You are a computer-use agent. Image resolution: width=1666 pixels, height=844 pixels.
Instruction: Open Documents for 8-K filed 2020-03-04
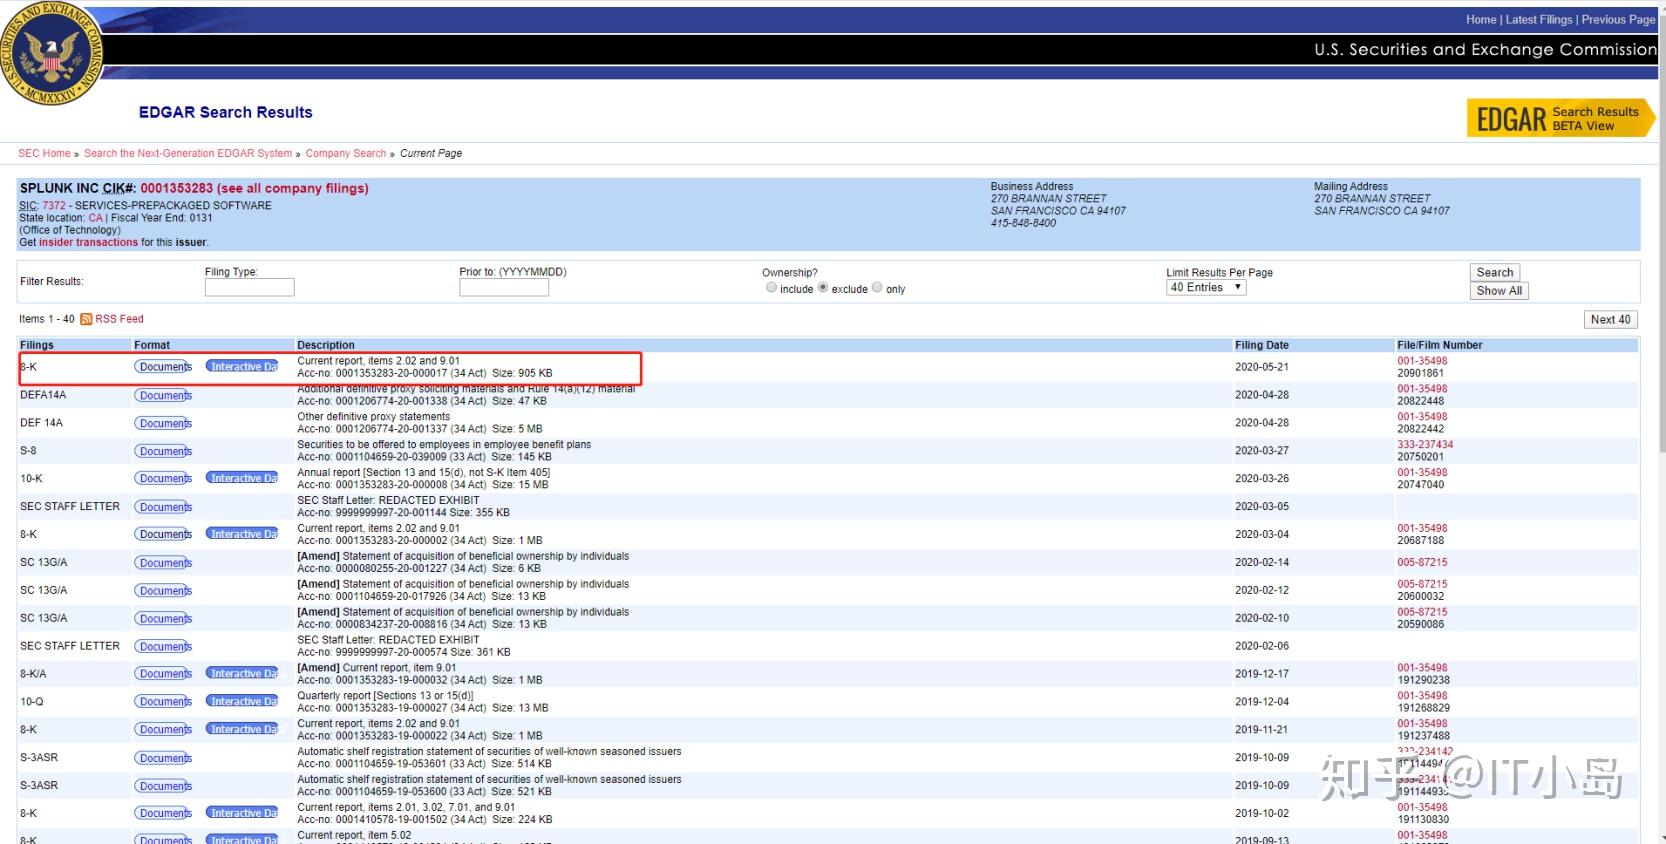coord(164,534)
